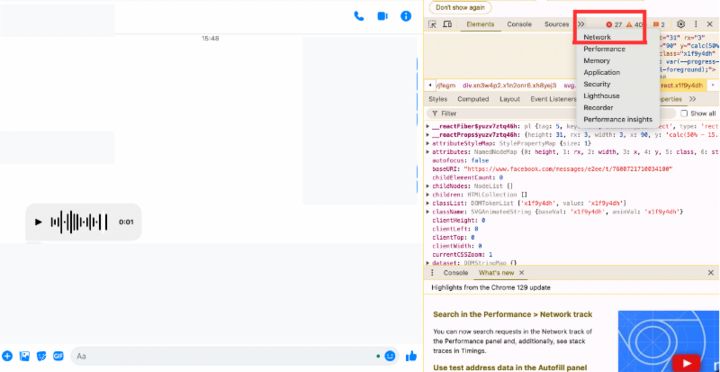Open DevTools customize three-dot menu
720x372 pixels.
[x=696, y=24]
